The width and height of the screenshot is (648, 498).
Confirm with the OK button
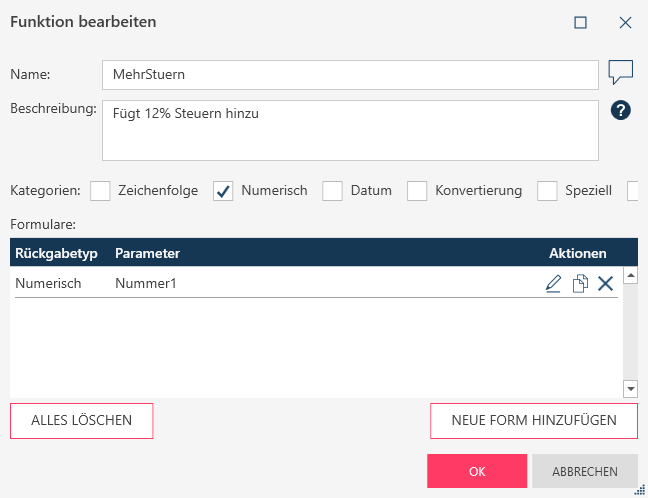(x=477, y=472)
